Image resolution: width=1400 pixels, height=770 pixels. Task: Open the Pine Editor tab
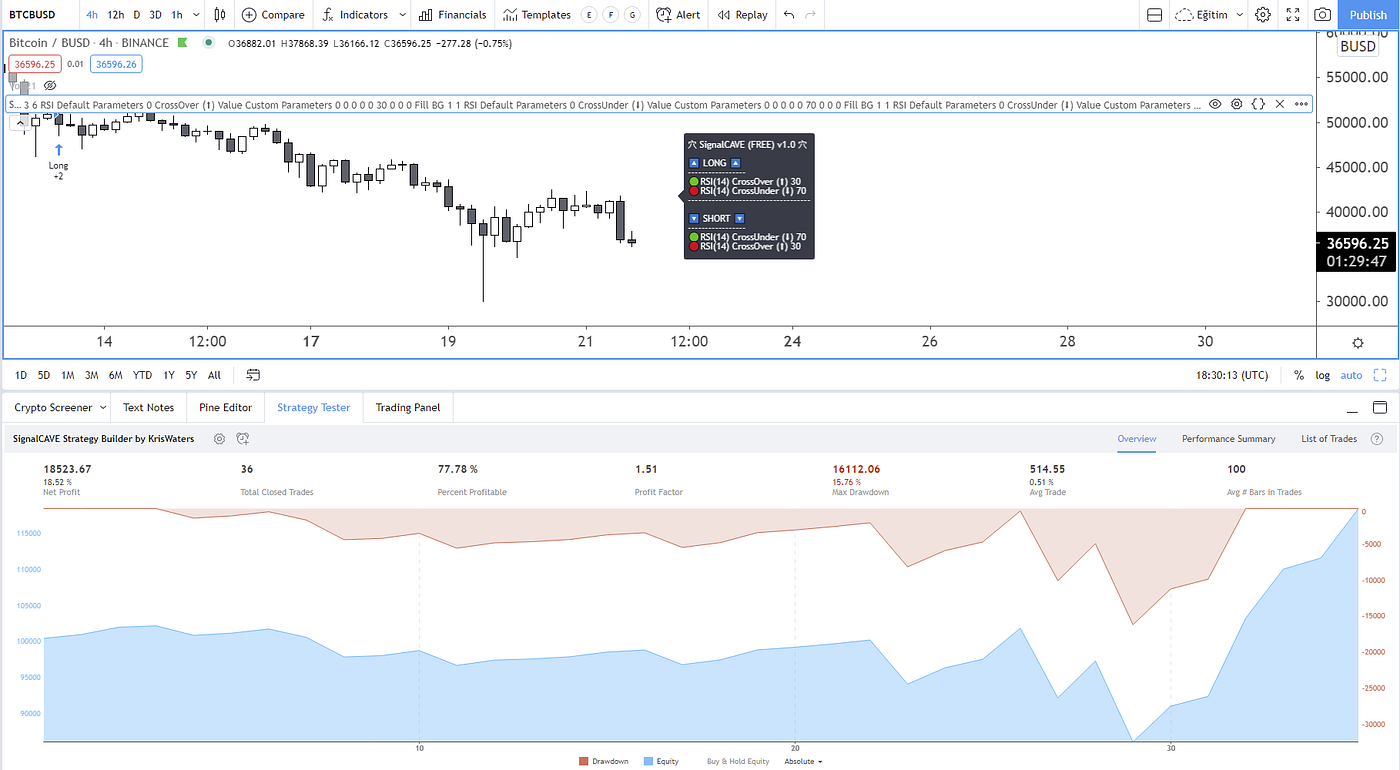pos(225,407)
